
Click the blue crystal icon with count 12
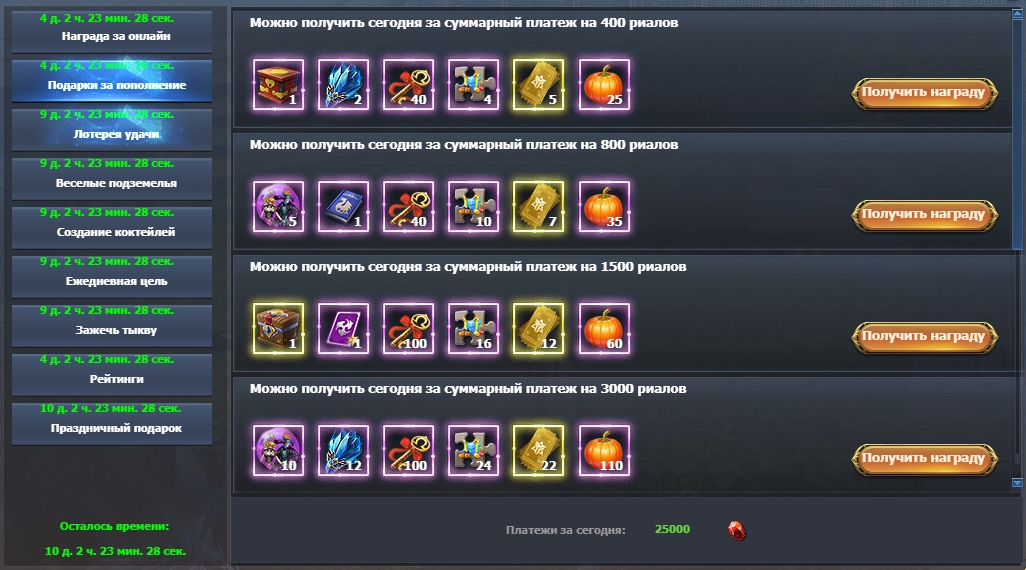point(344,451)
